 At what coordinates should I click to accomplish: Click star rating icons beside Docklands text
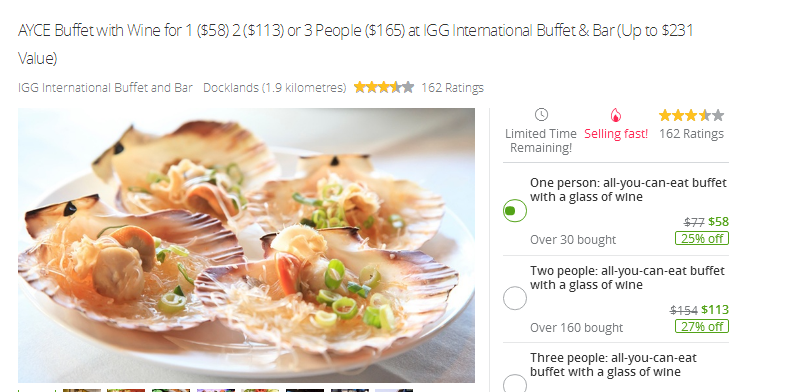coord(384,87)
